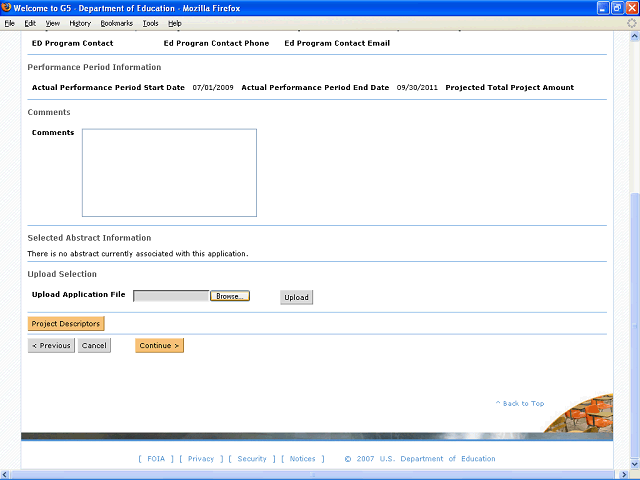This screenshot has height=480, width=640.
Task: Click the Selected Abstract Information heading
Action: point(89,238)
